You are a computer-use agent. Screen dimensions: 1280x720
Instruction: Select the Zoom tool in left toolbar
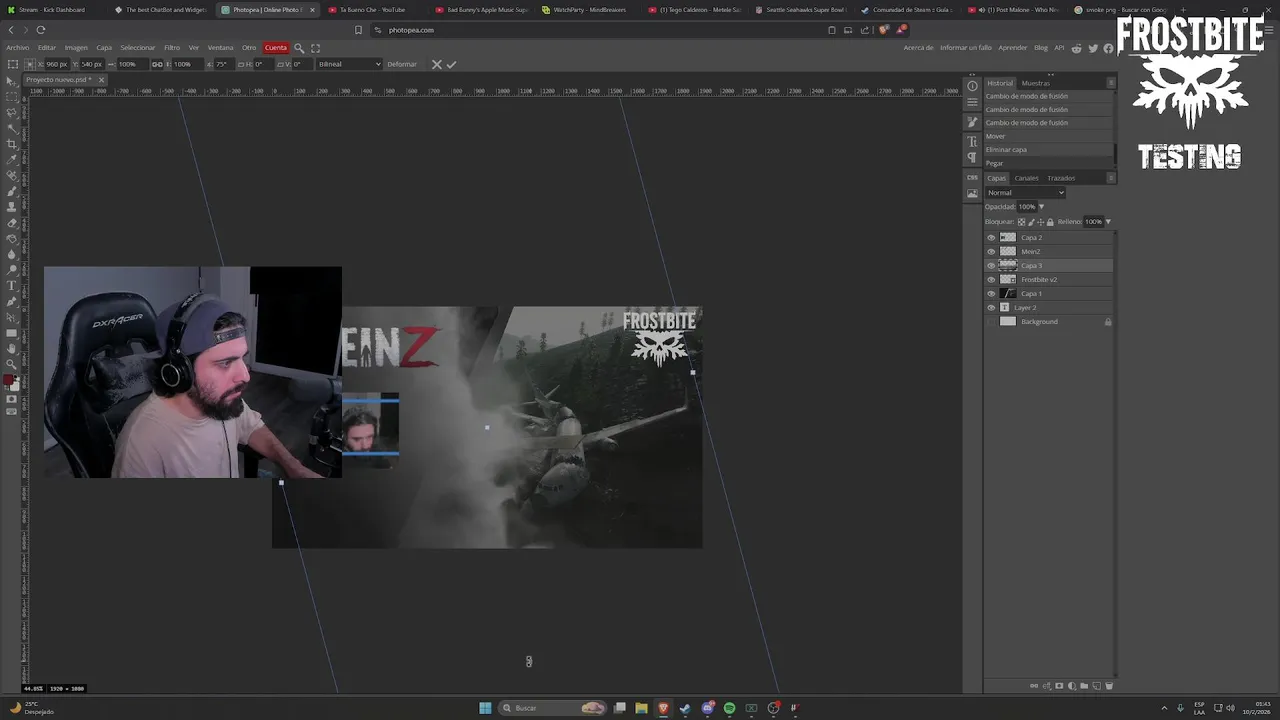point(12,363)
